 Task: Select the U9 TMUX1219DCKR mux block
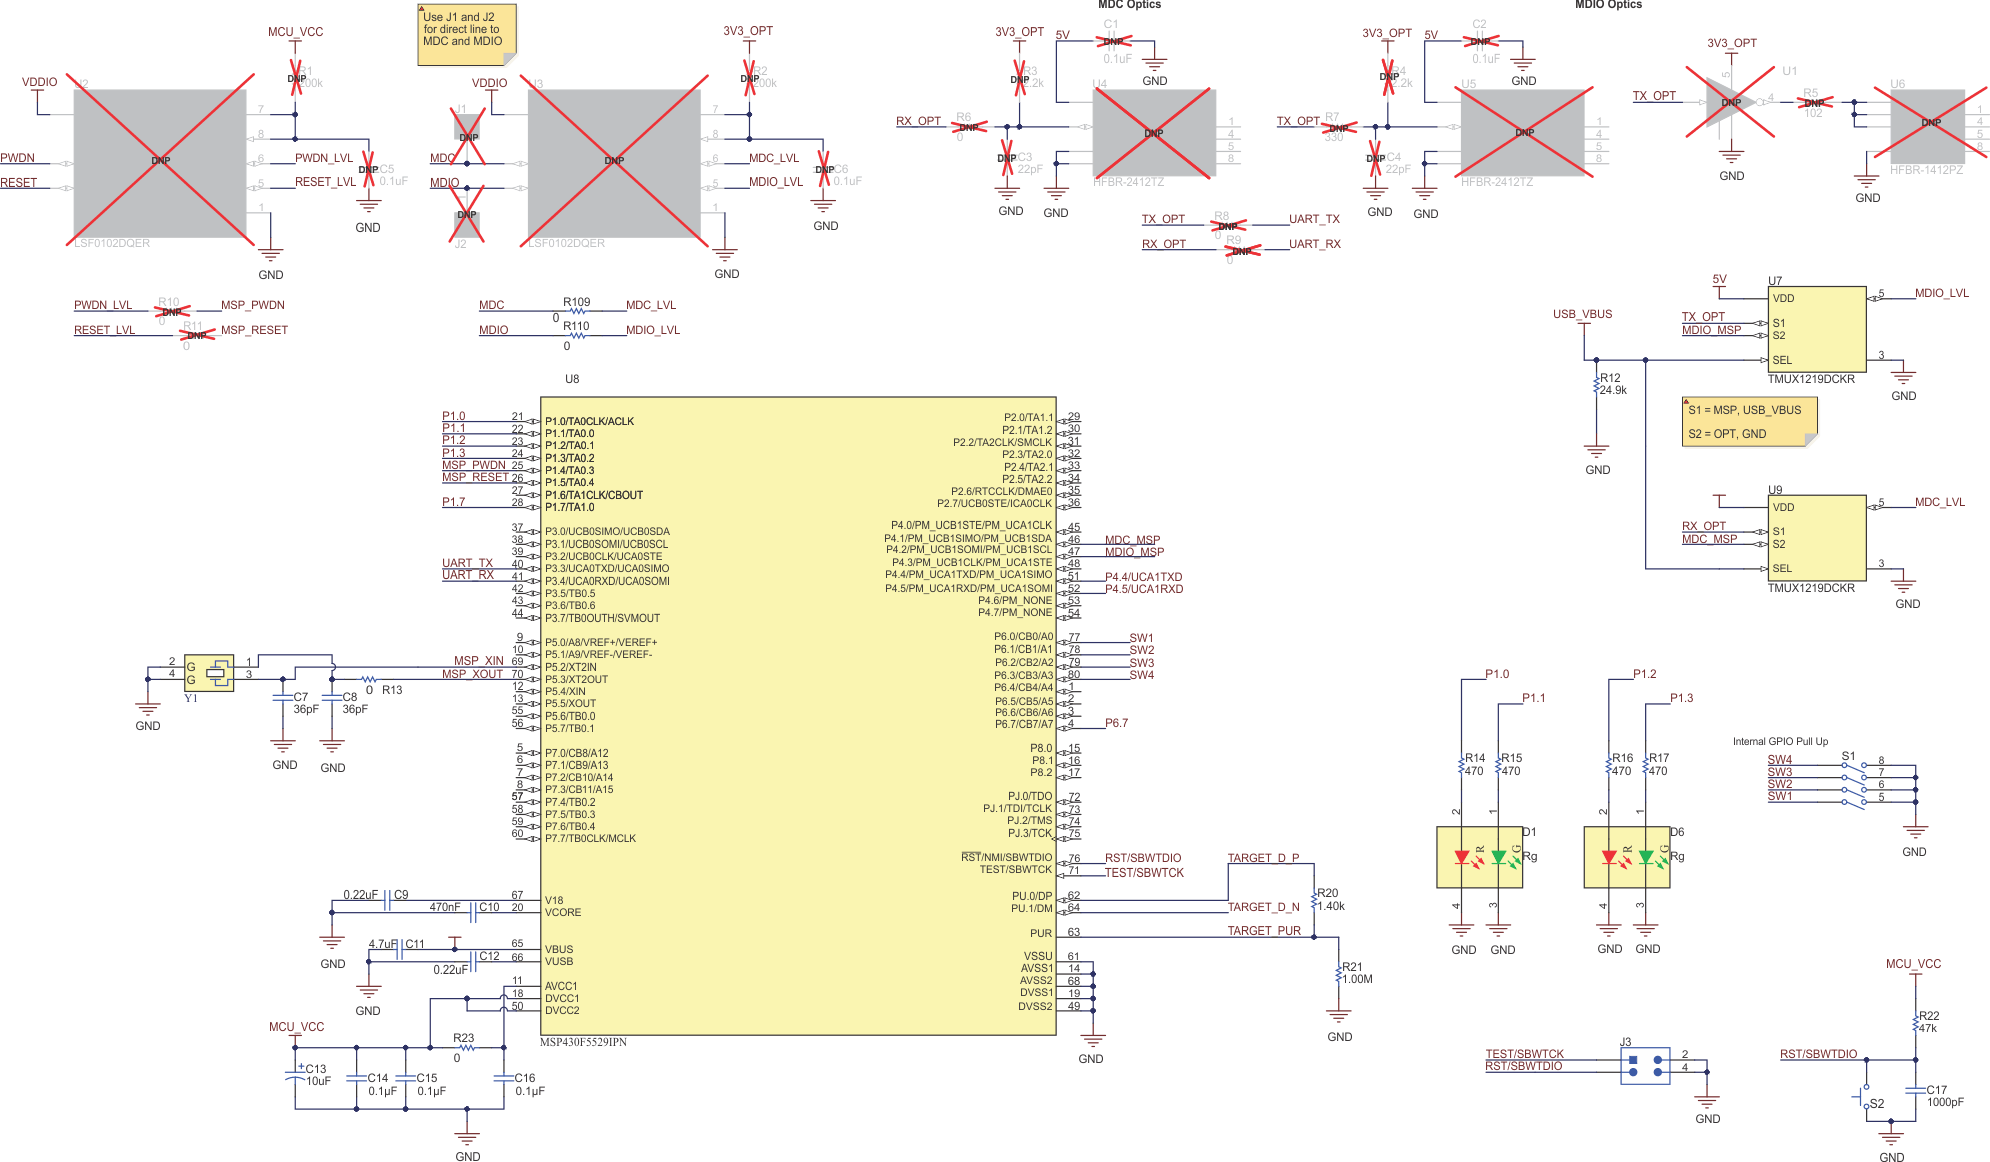point(1816,538)
